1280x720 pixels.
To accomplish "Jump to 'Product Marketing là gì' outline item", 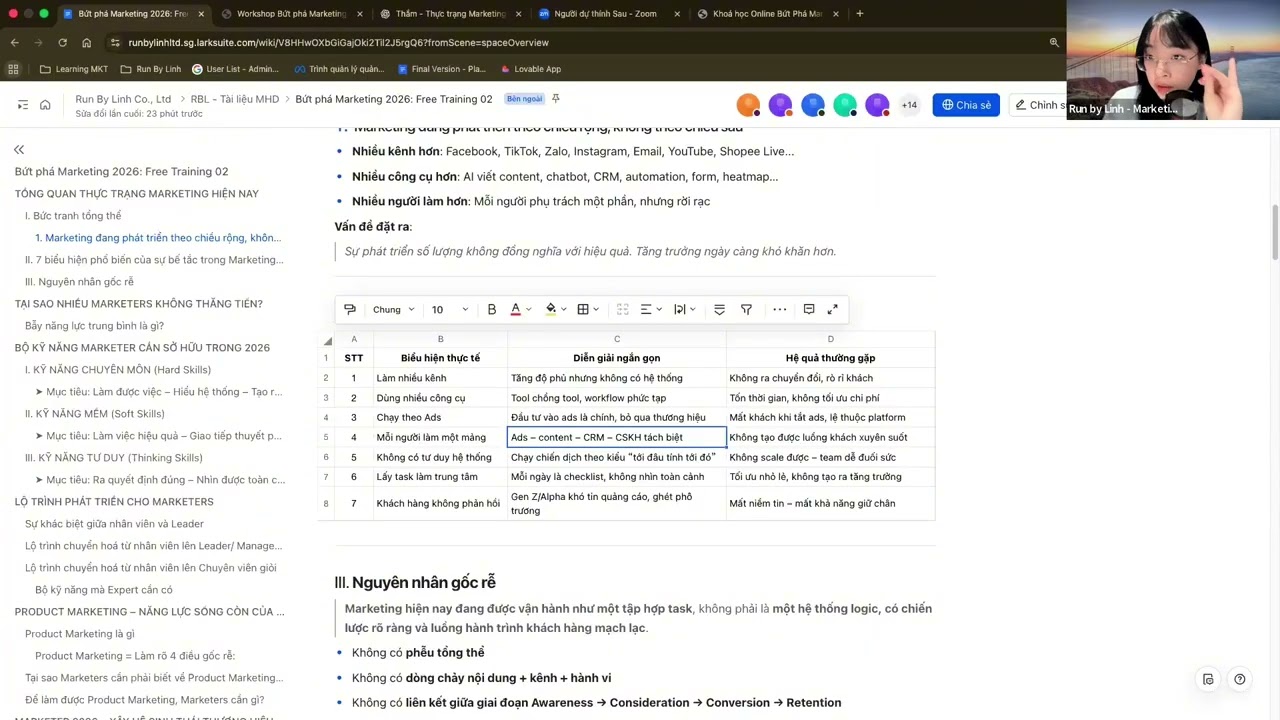I will pyautogui.click(x=80, y=634).
